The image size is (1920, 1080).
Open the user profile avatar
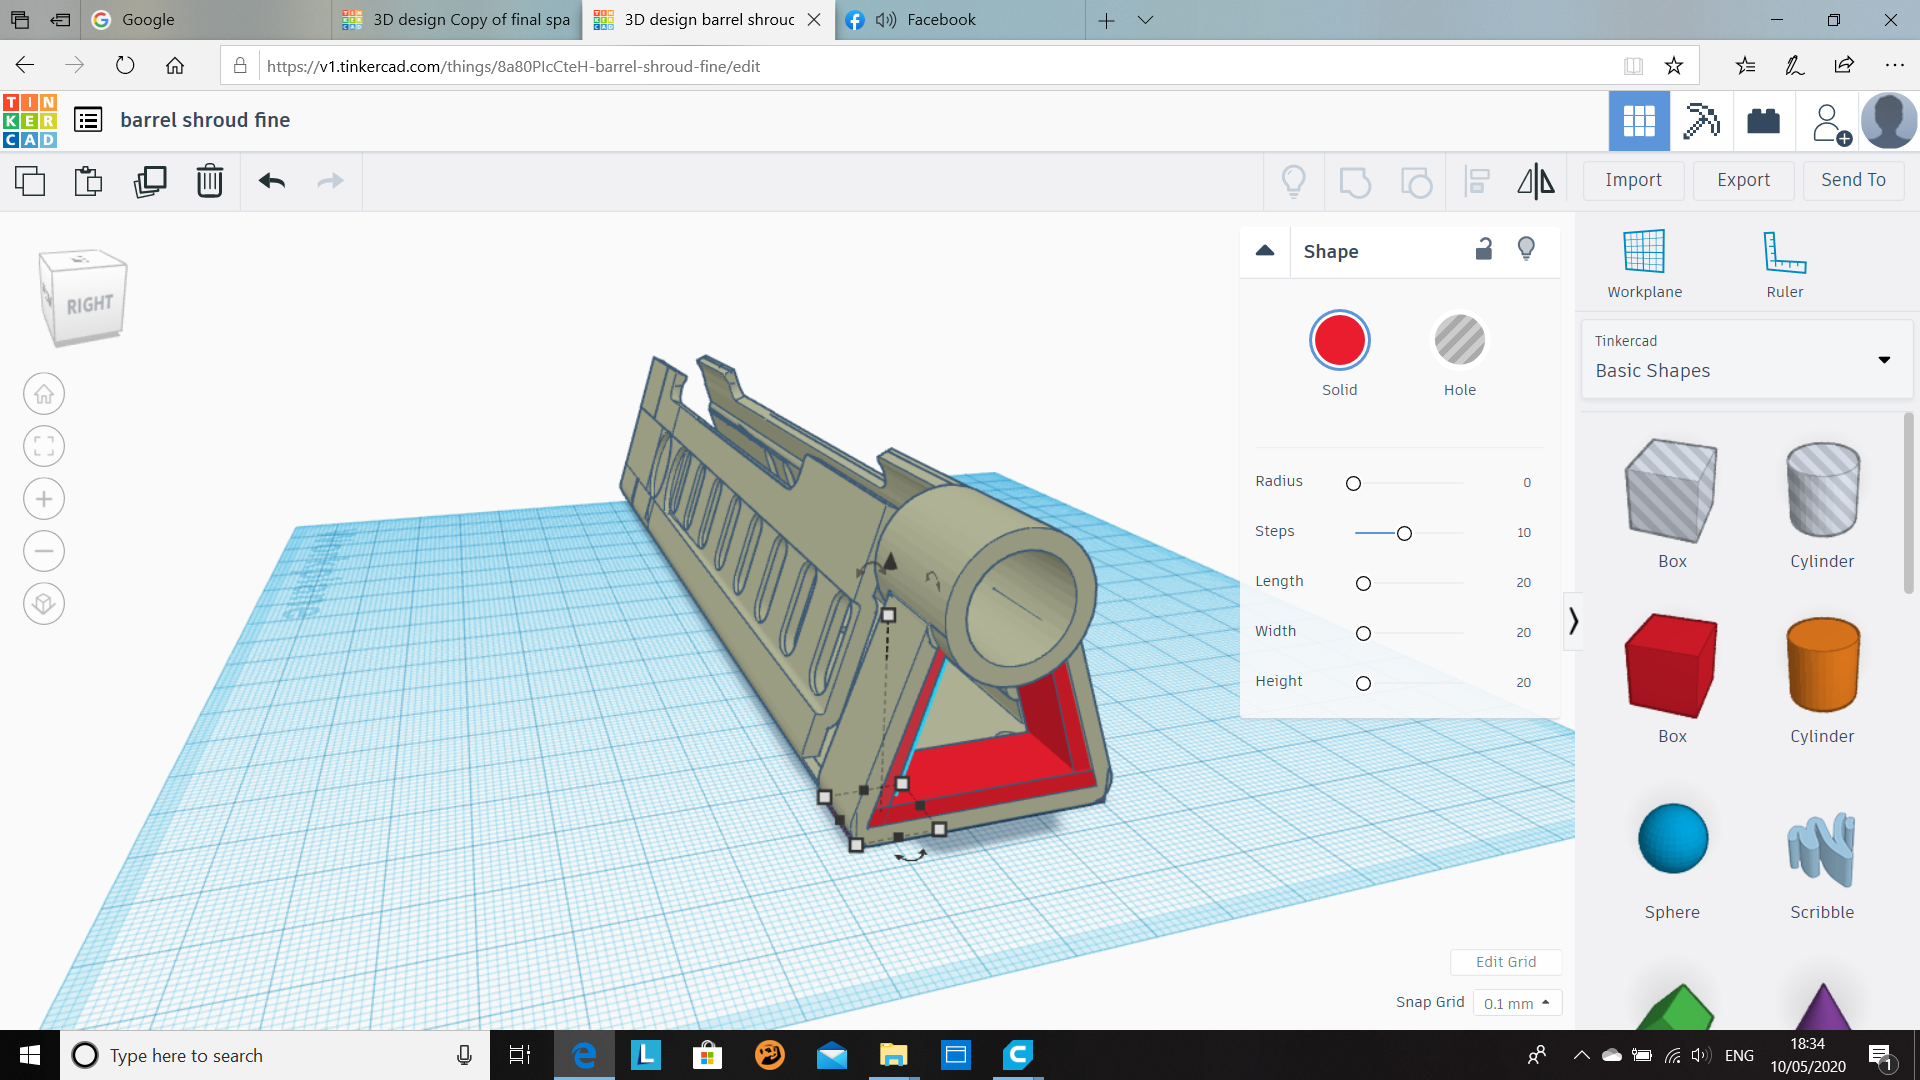[x=1888, y=121]
